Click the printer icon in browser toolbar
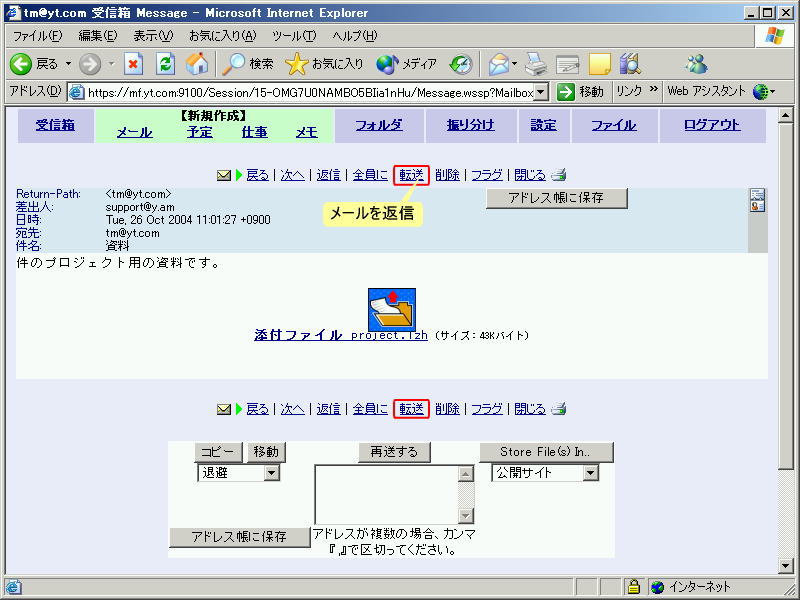The width and height of the screenshot is (800, 600). 536,64
